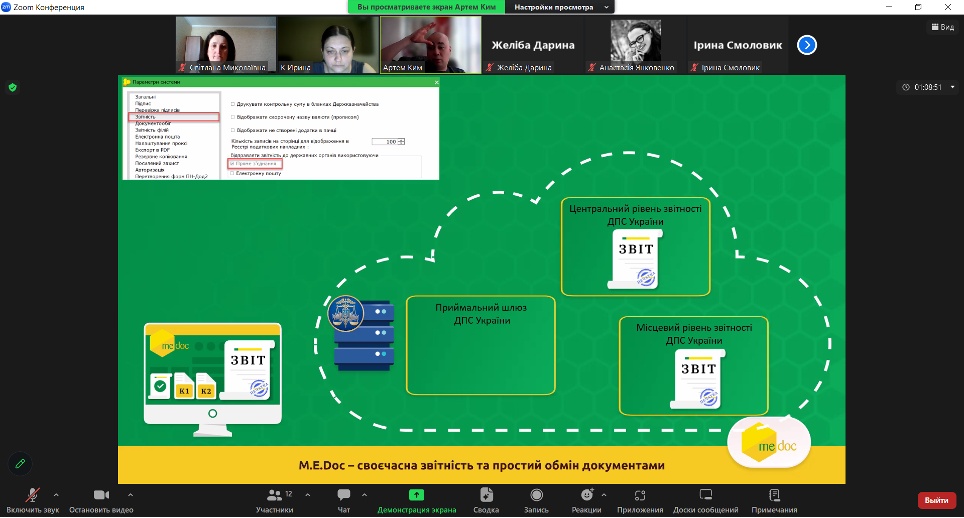
Task: Select Підпис in settings list
Action: [143, 104]
